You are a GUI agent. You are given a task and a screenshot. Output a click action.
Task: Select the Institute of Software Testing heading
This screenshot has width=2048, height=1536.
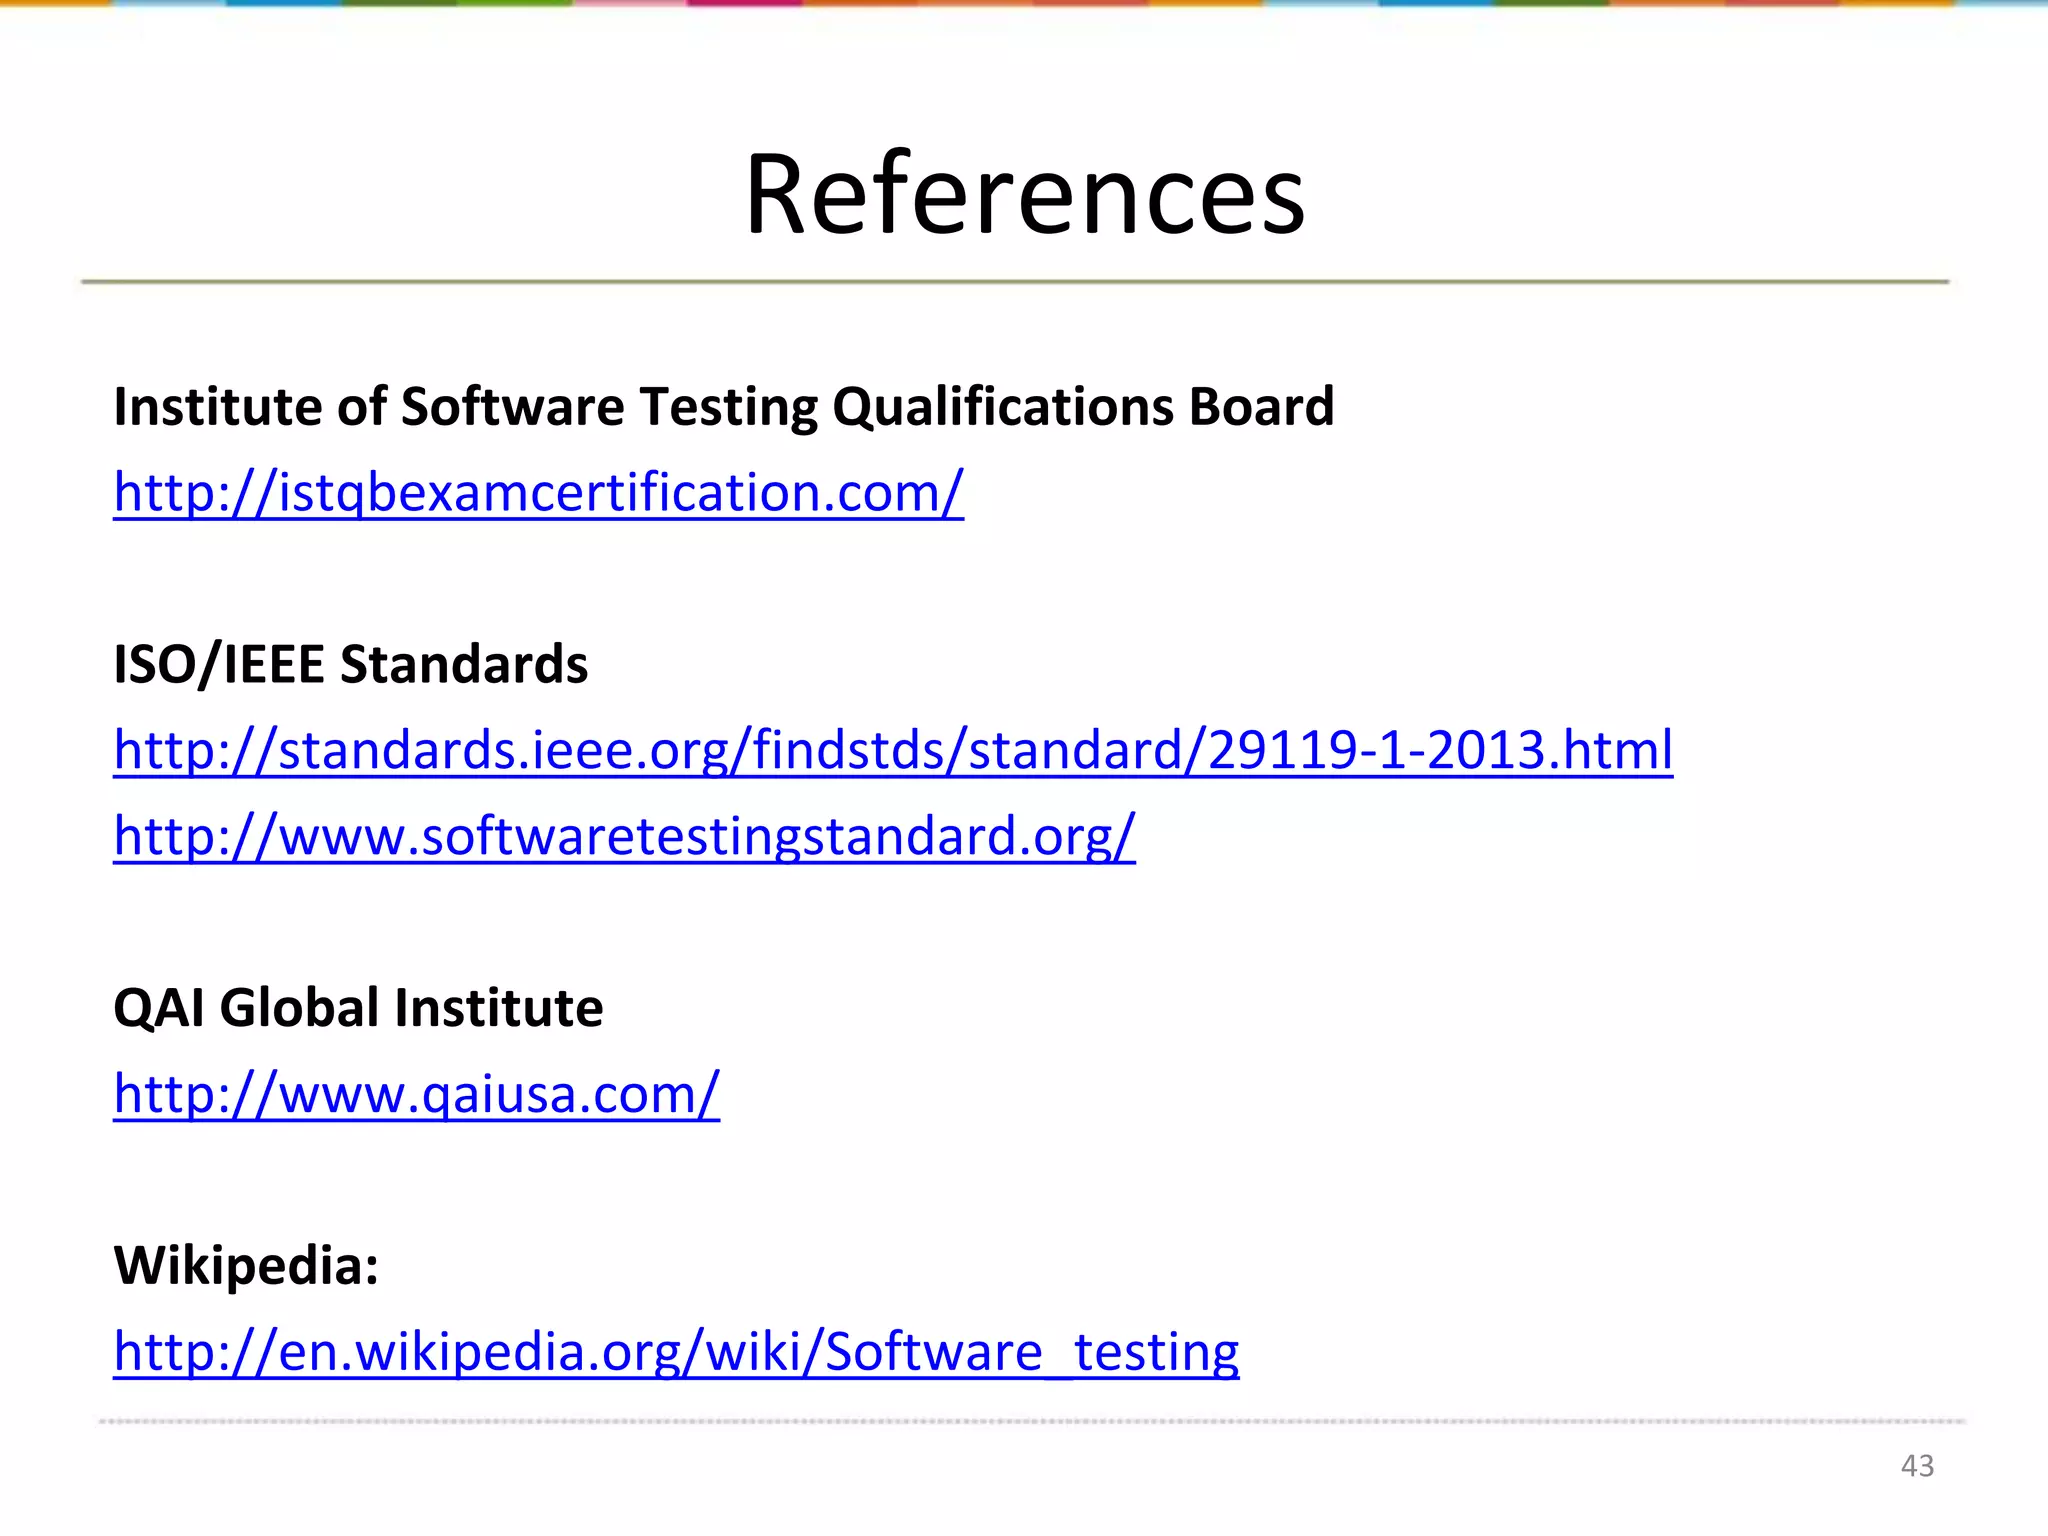[x=723, y=407]
